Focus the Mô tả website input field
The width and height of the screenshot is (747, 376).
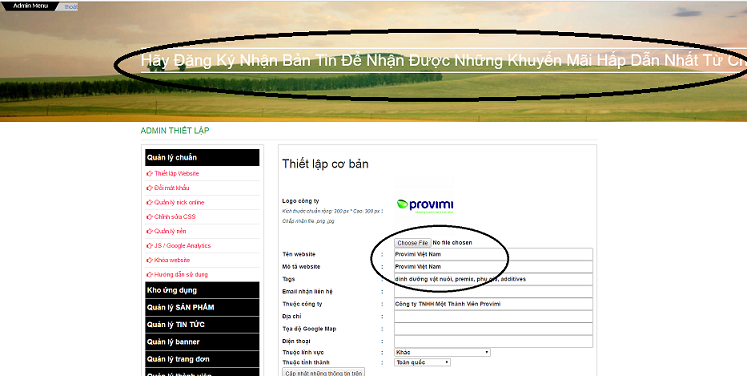[x=494, y=267]
